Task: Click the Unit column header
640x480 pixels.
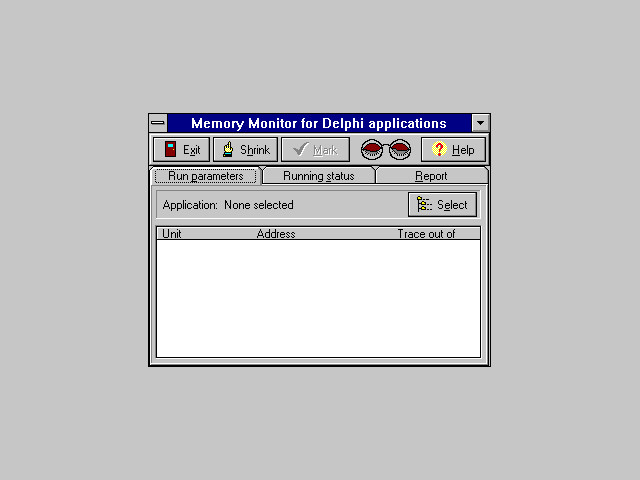Action: 172,234
